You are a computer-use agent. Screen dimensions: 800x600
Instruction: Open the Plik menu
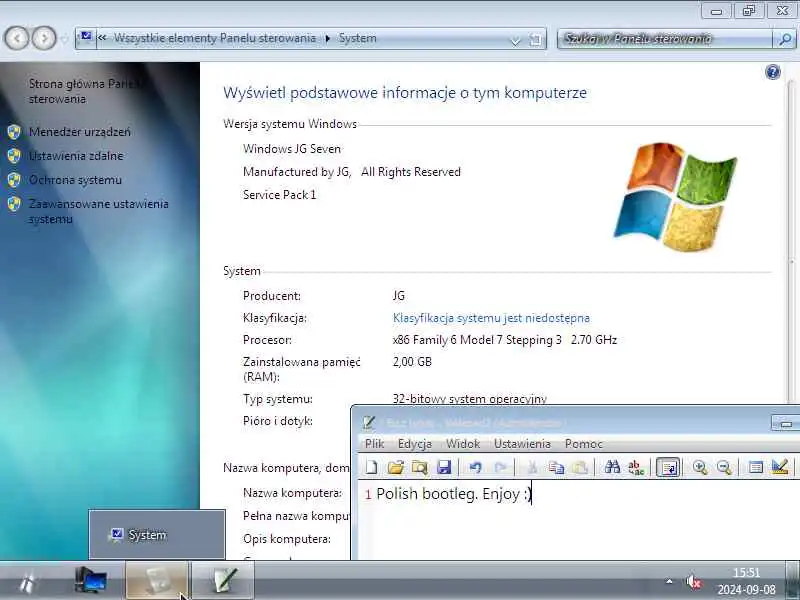pos(374,444)
